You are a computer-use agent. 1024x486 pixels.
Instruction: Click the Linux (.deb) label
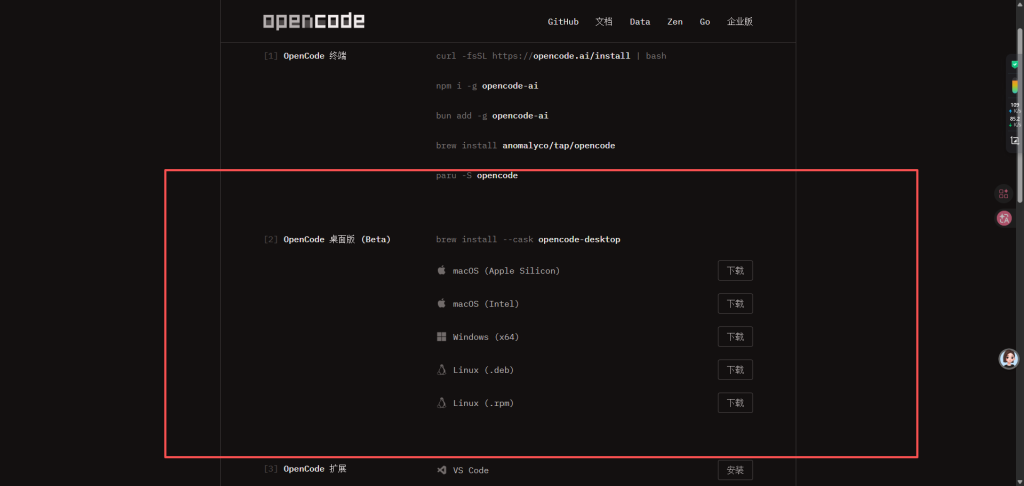click(483, 370)
